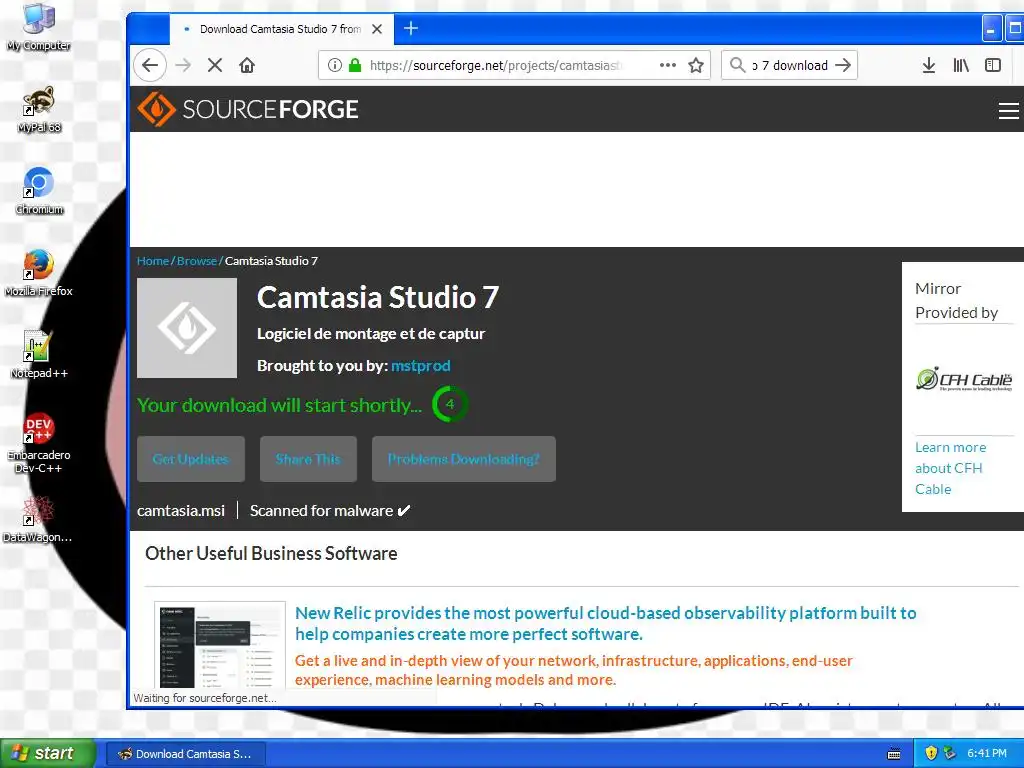The height and width of the screenshot is (768, 1024).
Task: Open the Windows start button
Action: tap(48, 753)
